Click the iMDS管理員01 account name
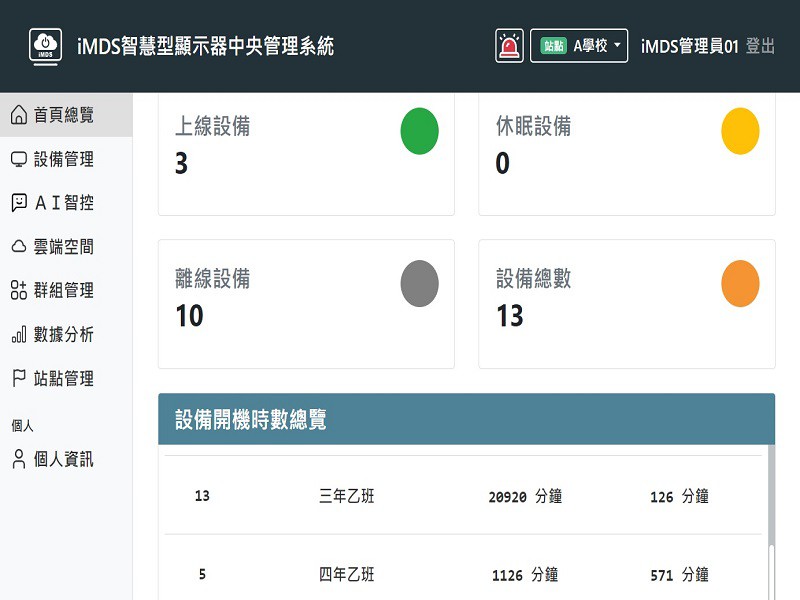This screenshot has width=800, height=600. coord(689,46)
